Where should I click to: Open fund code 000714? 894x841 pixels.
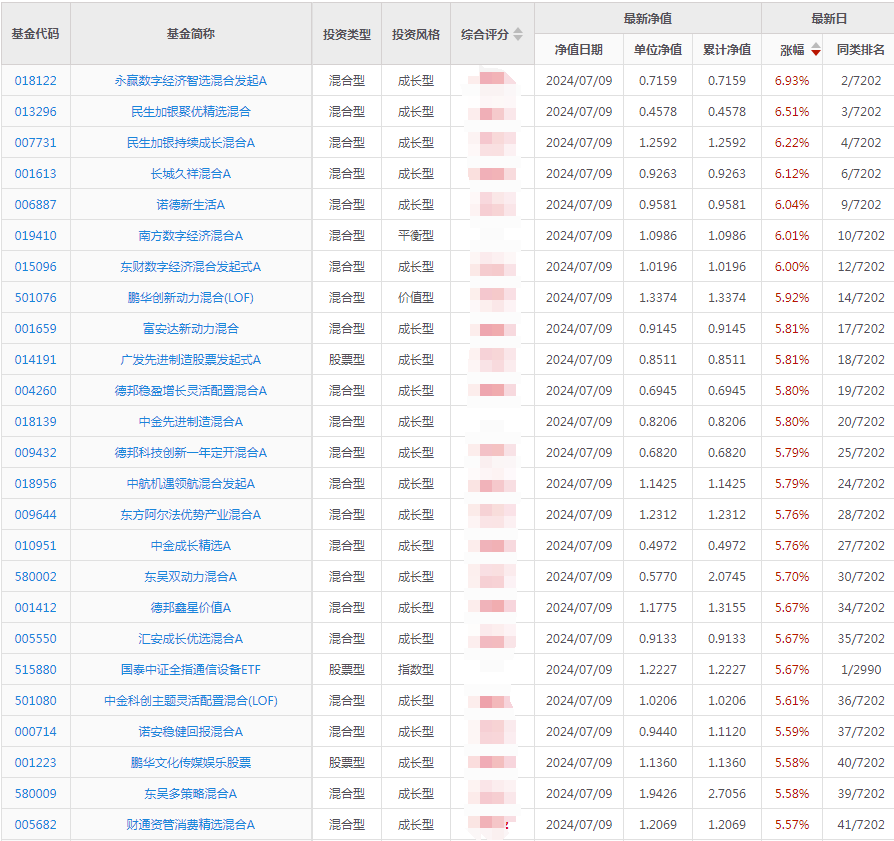(35, 732)
